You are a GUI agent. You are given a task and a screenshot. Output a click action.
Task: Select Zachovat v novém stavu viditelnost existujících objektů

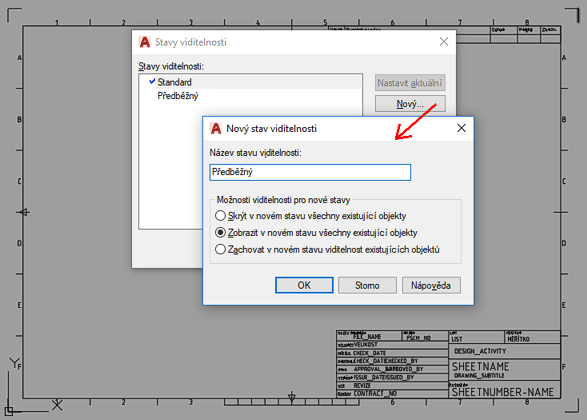220,249
